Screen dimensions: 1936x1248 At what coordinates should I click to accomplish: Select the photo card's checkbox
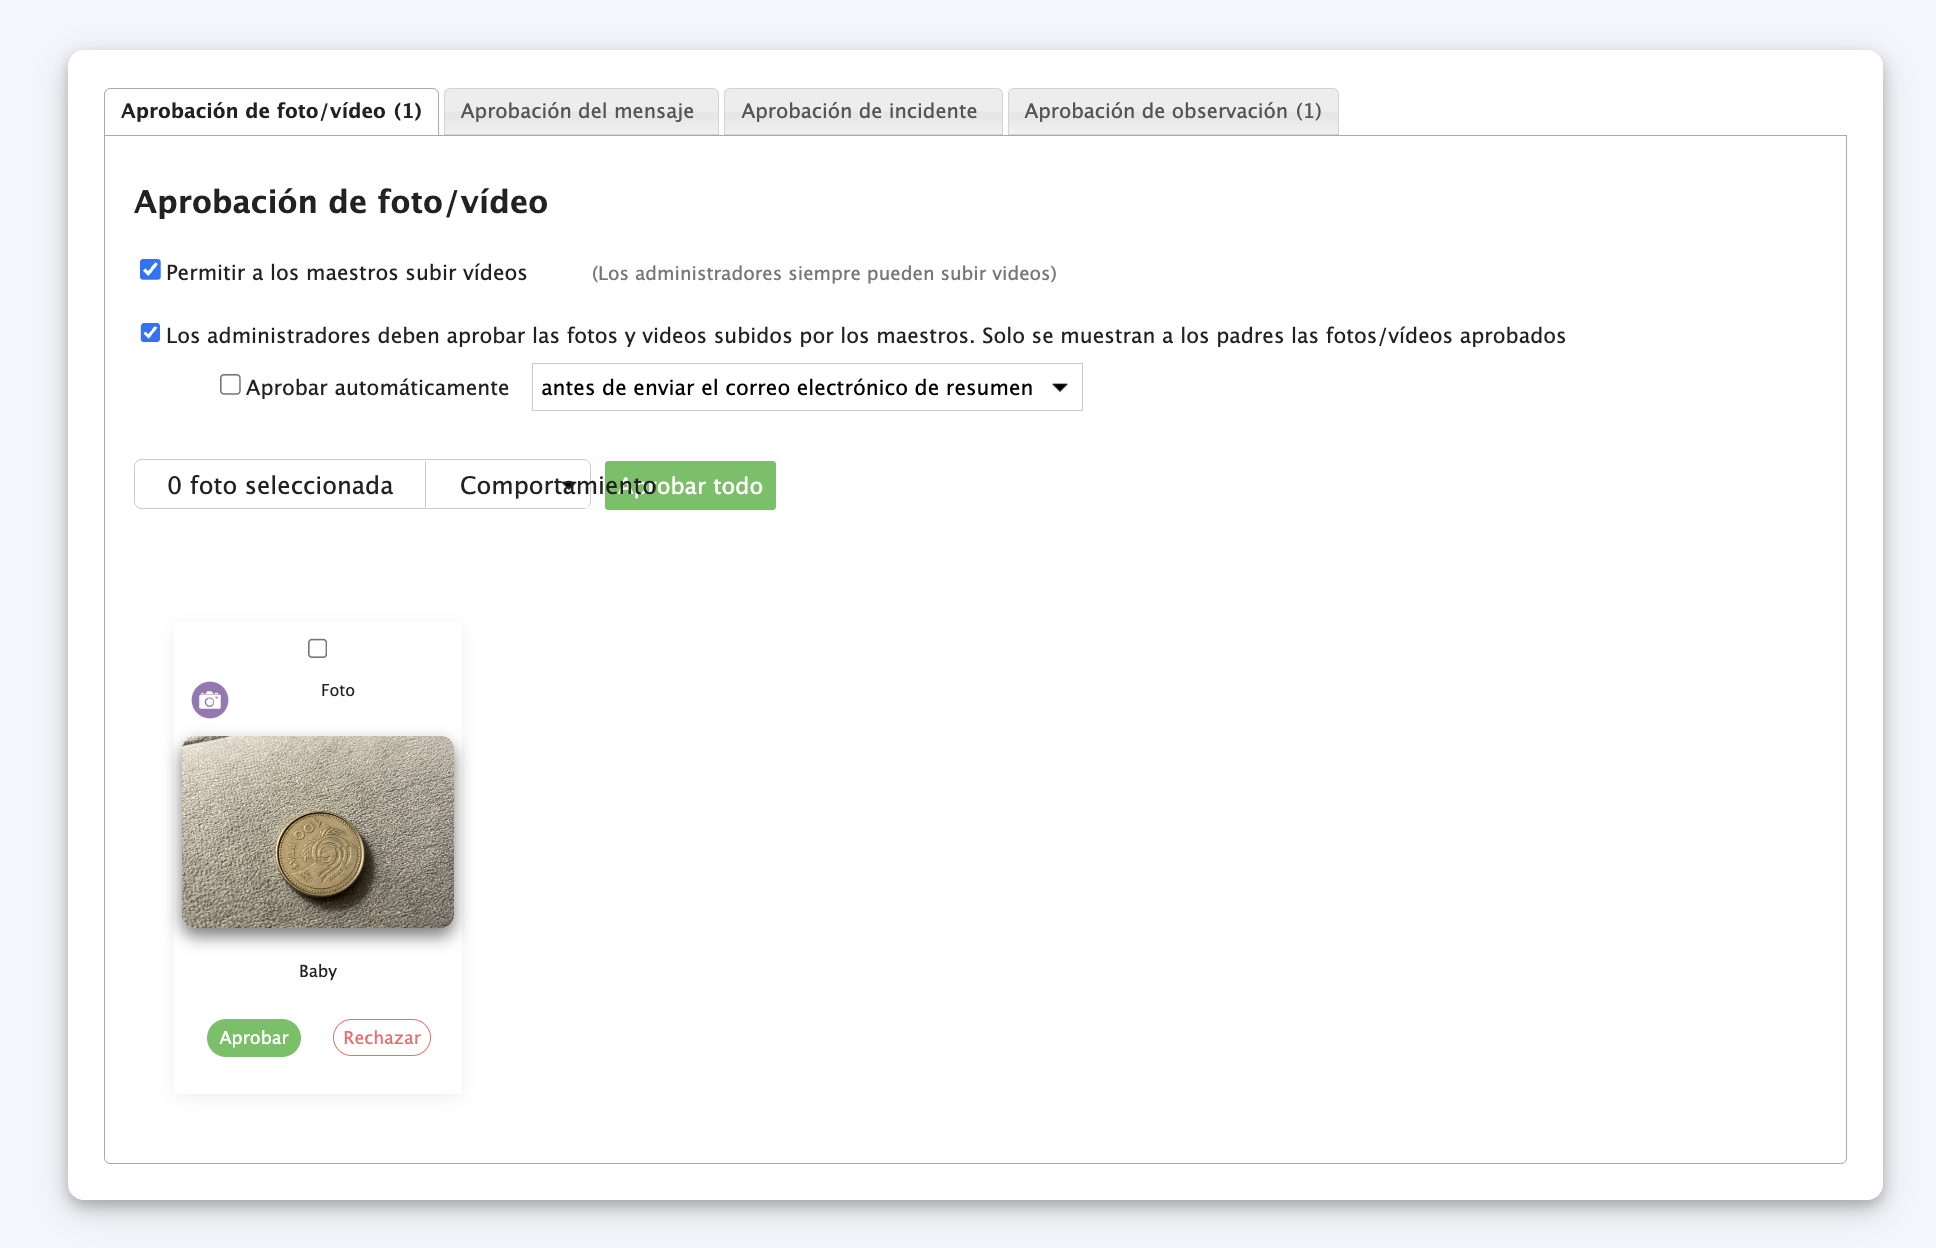tap(318, 649)
